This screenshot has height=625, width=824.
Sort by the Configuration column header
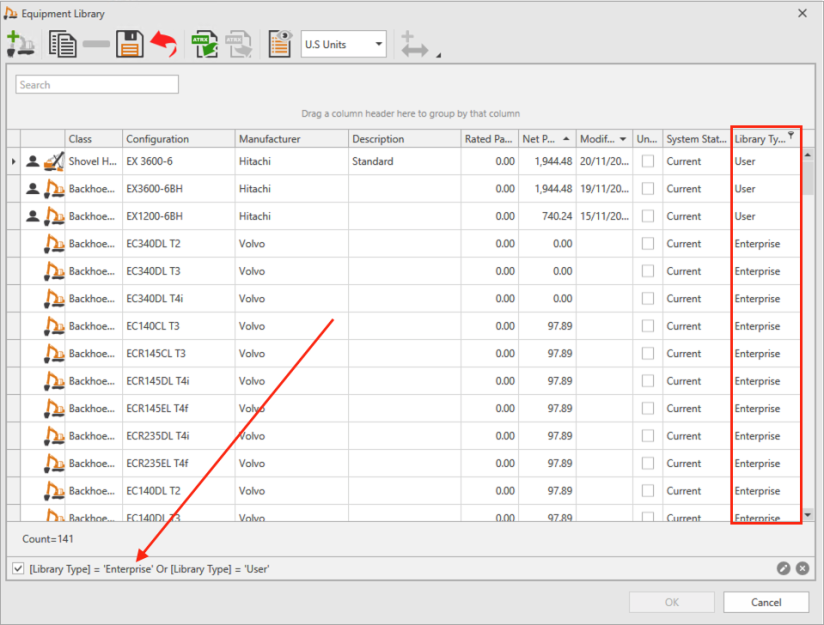coord(178,139)
